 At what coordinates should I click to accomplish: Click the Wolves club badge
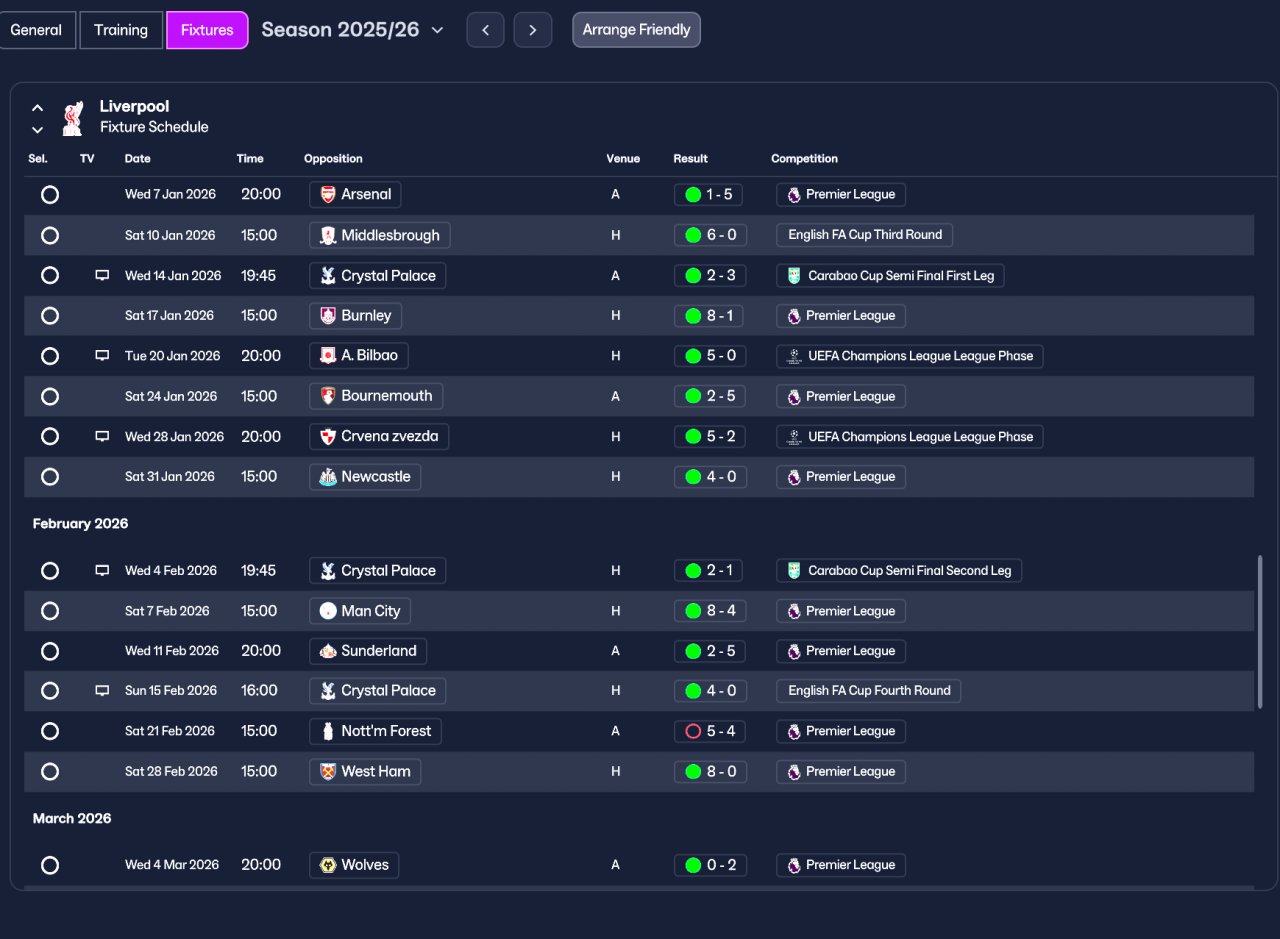click(x=328, y=865)
